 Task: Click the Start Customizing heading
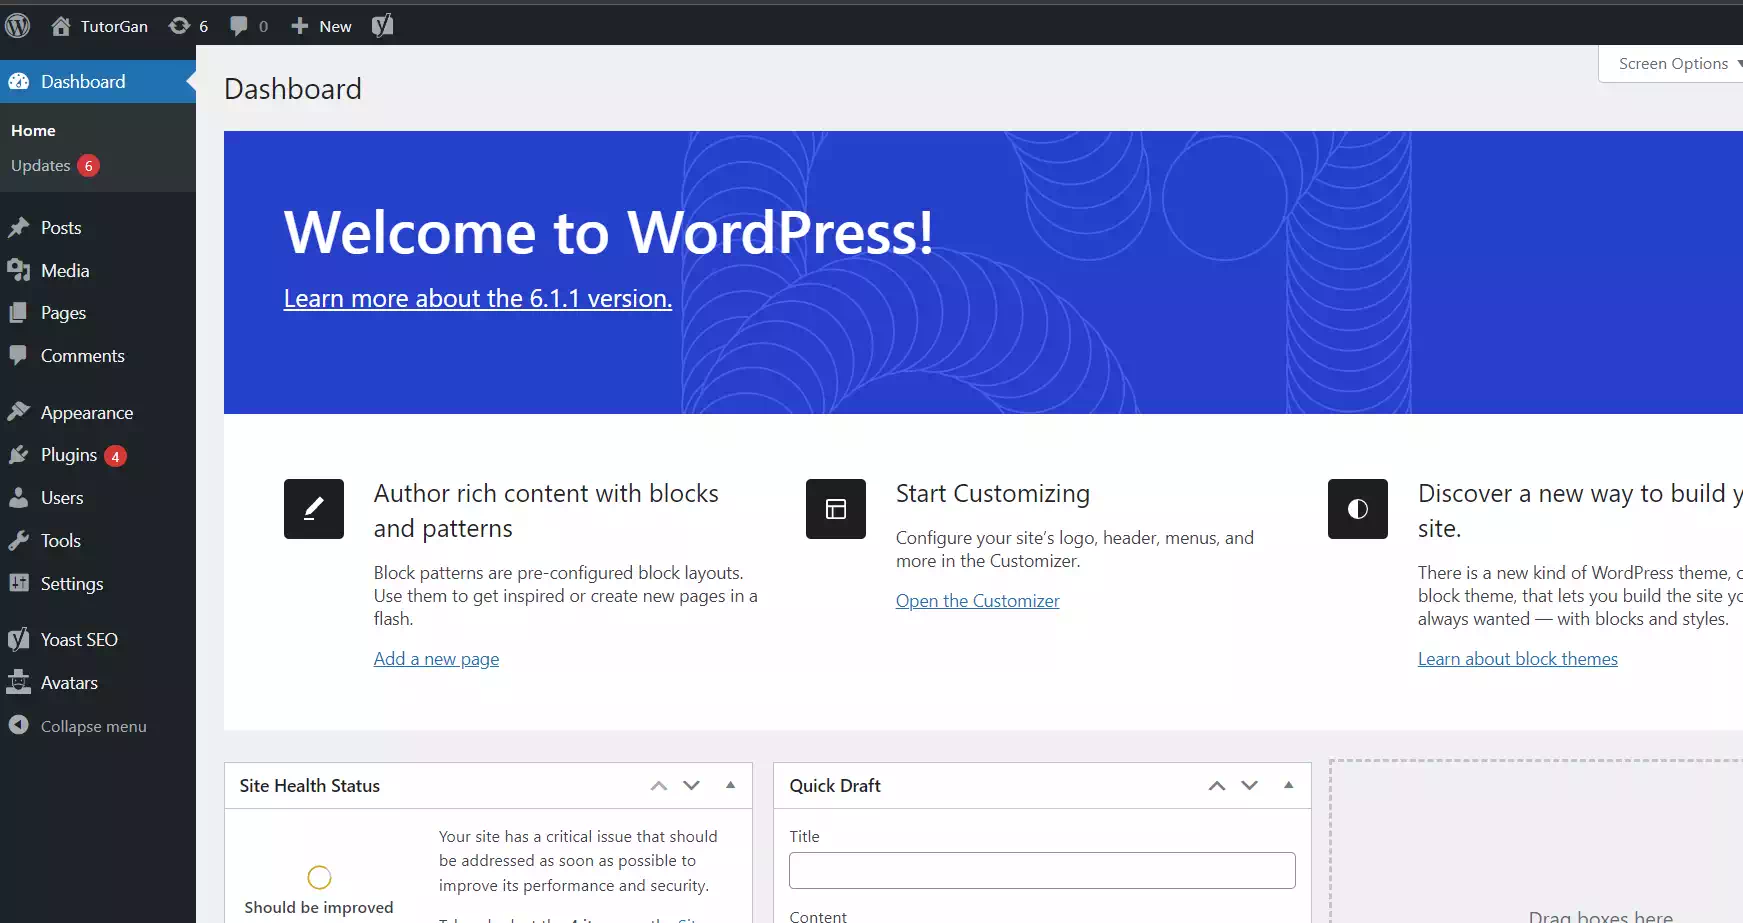993,494
